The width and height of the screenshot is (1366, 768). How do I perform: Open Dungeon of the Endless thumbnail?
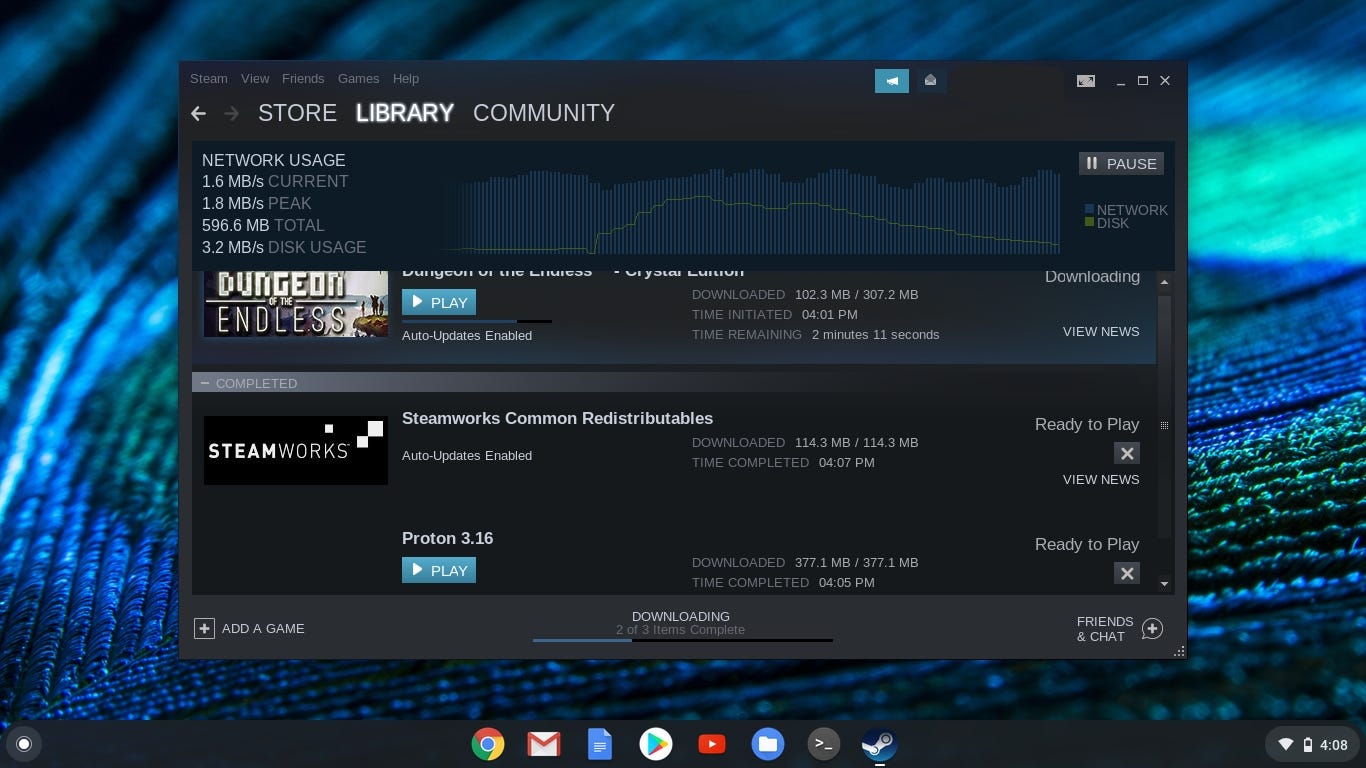[x=296, y=304]
